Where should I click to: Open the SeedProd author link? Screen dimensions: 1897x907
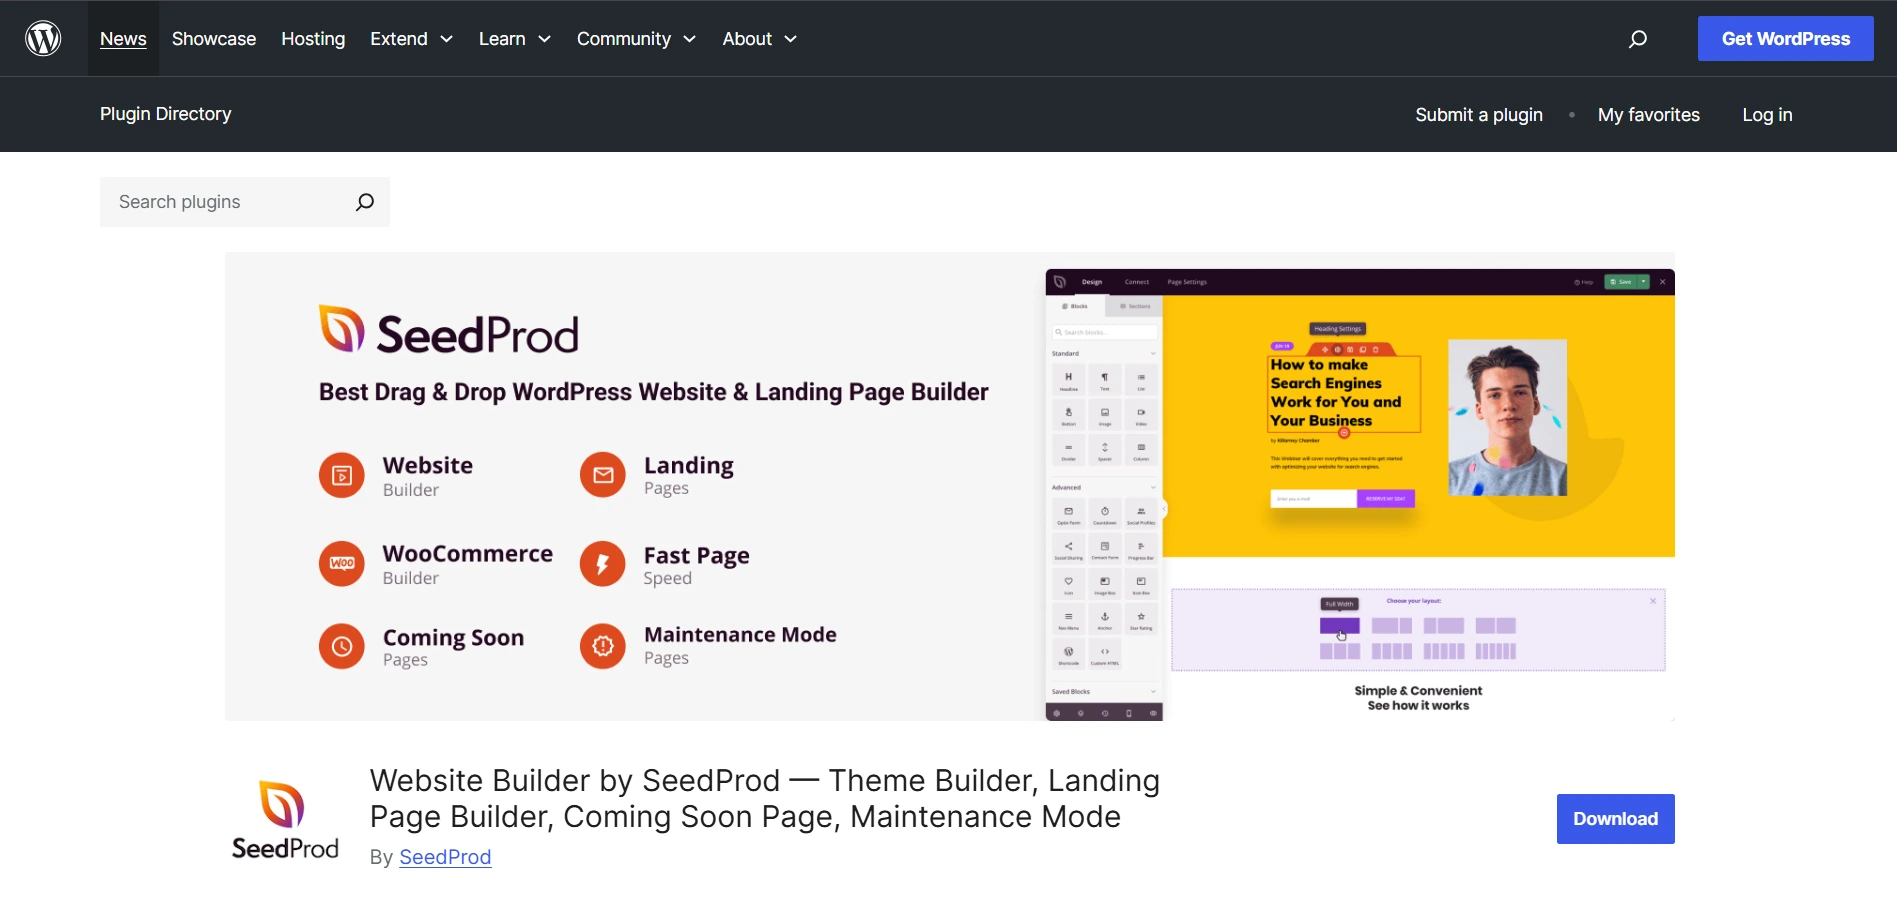coord(445,857)
